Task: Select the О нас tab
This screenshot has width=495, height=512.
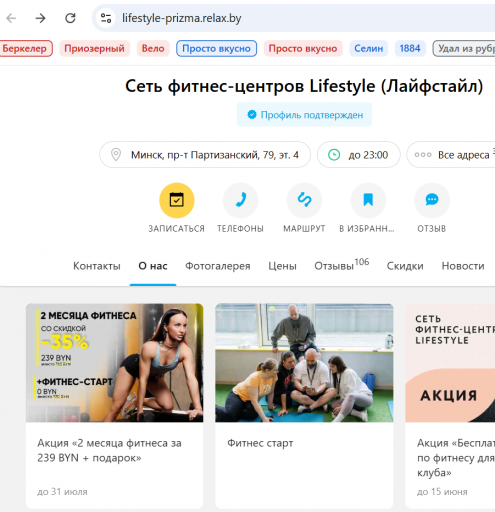Action: pyautogui.click(x=153, y=266)
